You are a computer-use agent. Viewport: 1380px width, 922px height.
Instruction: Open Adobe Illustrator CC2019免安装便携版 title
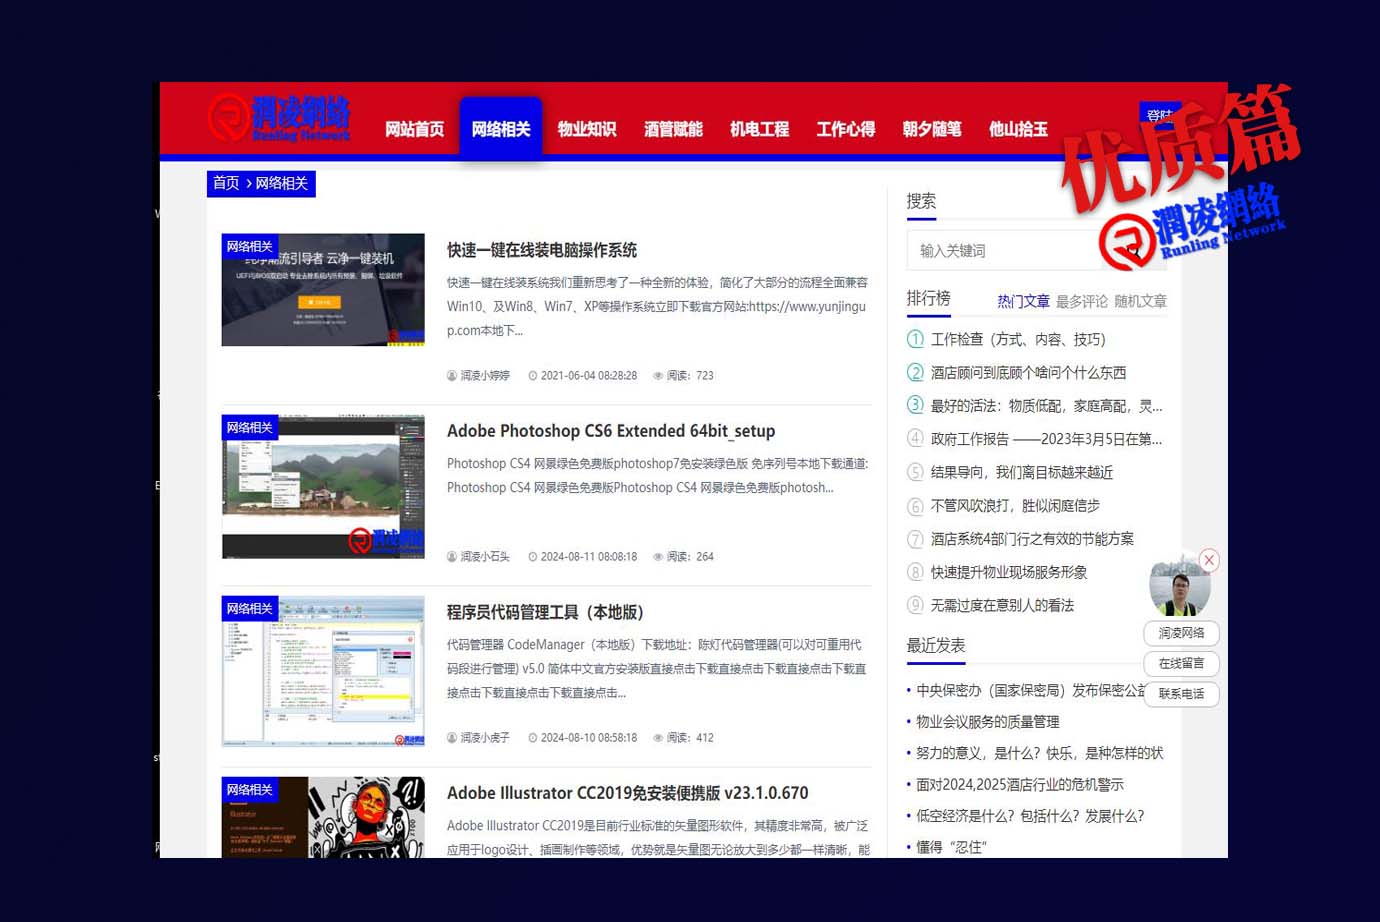(x=628, y=793)
